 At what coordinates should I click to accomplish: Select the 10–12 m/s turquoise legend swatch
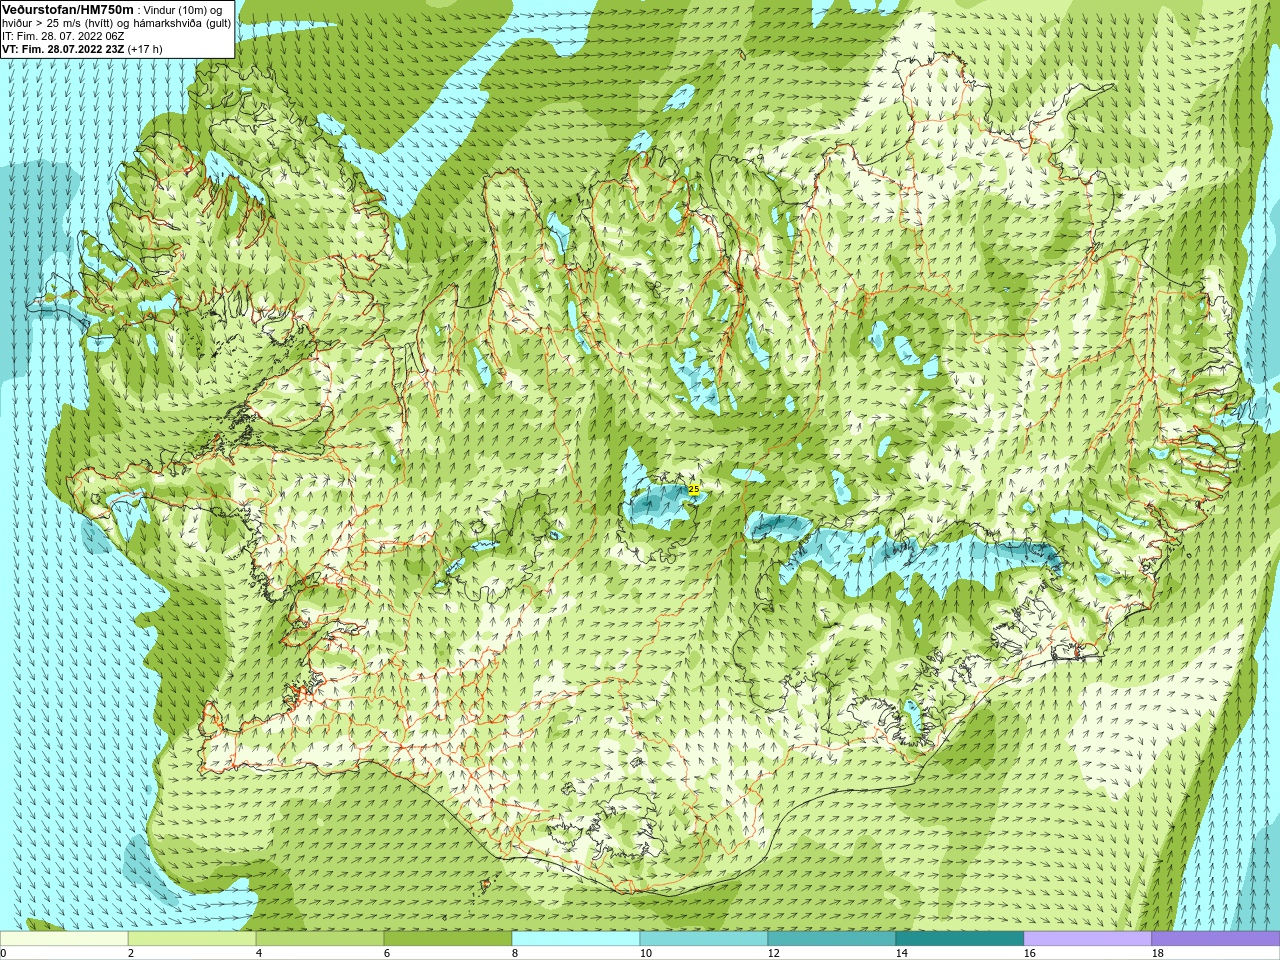click(x=704, y=939)
